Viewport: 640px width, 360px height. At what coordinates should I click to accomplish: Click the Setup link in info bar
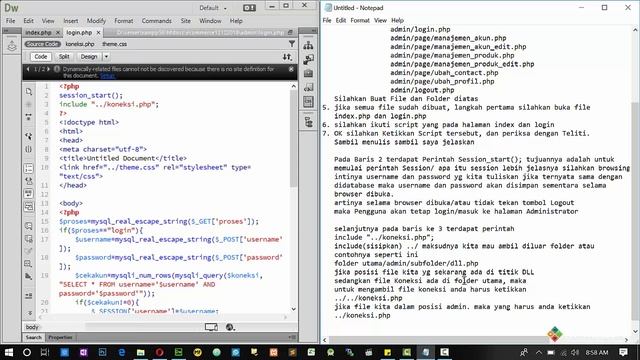click(107, 76)
